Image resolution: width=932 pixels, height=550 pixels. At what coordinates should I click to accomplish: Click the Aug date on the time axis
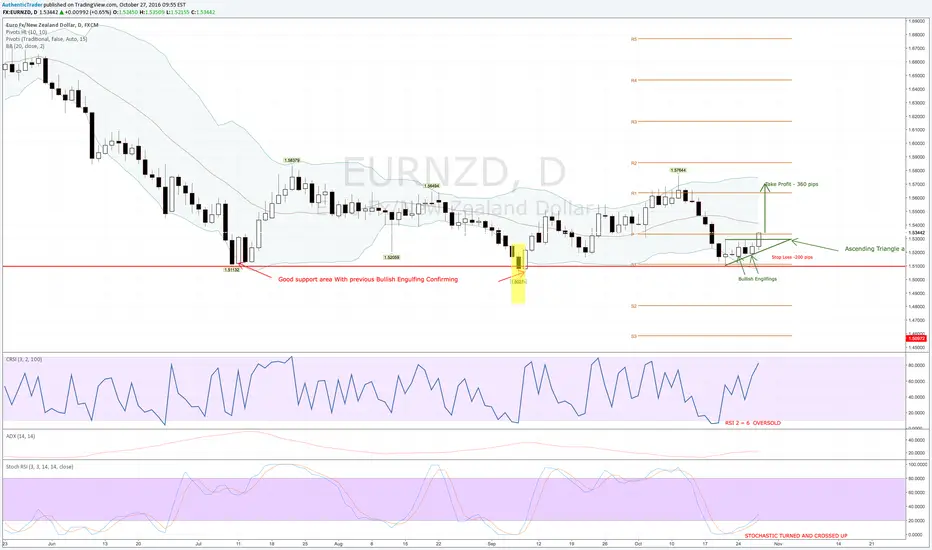point(339,543)
